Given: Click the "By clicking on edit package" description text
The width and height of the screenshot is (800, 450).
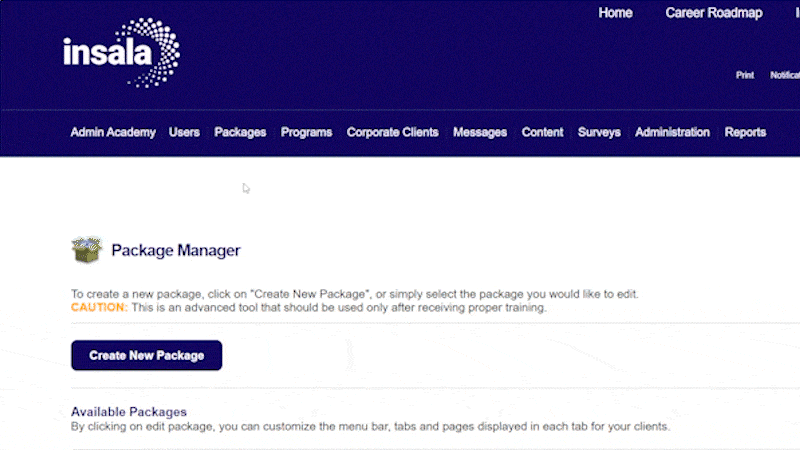Looking at the screenshot, I should 370,427.
